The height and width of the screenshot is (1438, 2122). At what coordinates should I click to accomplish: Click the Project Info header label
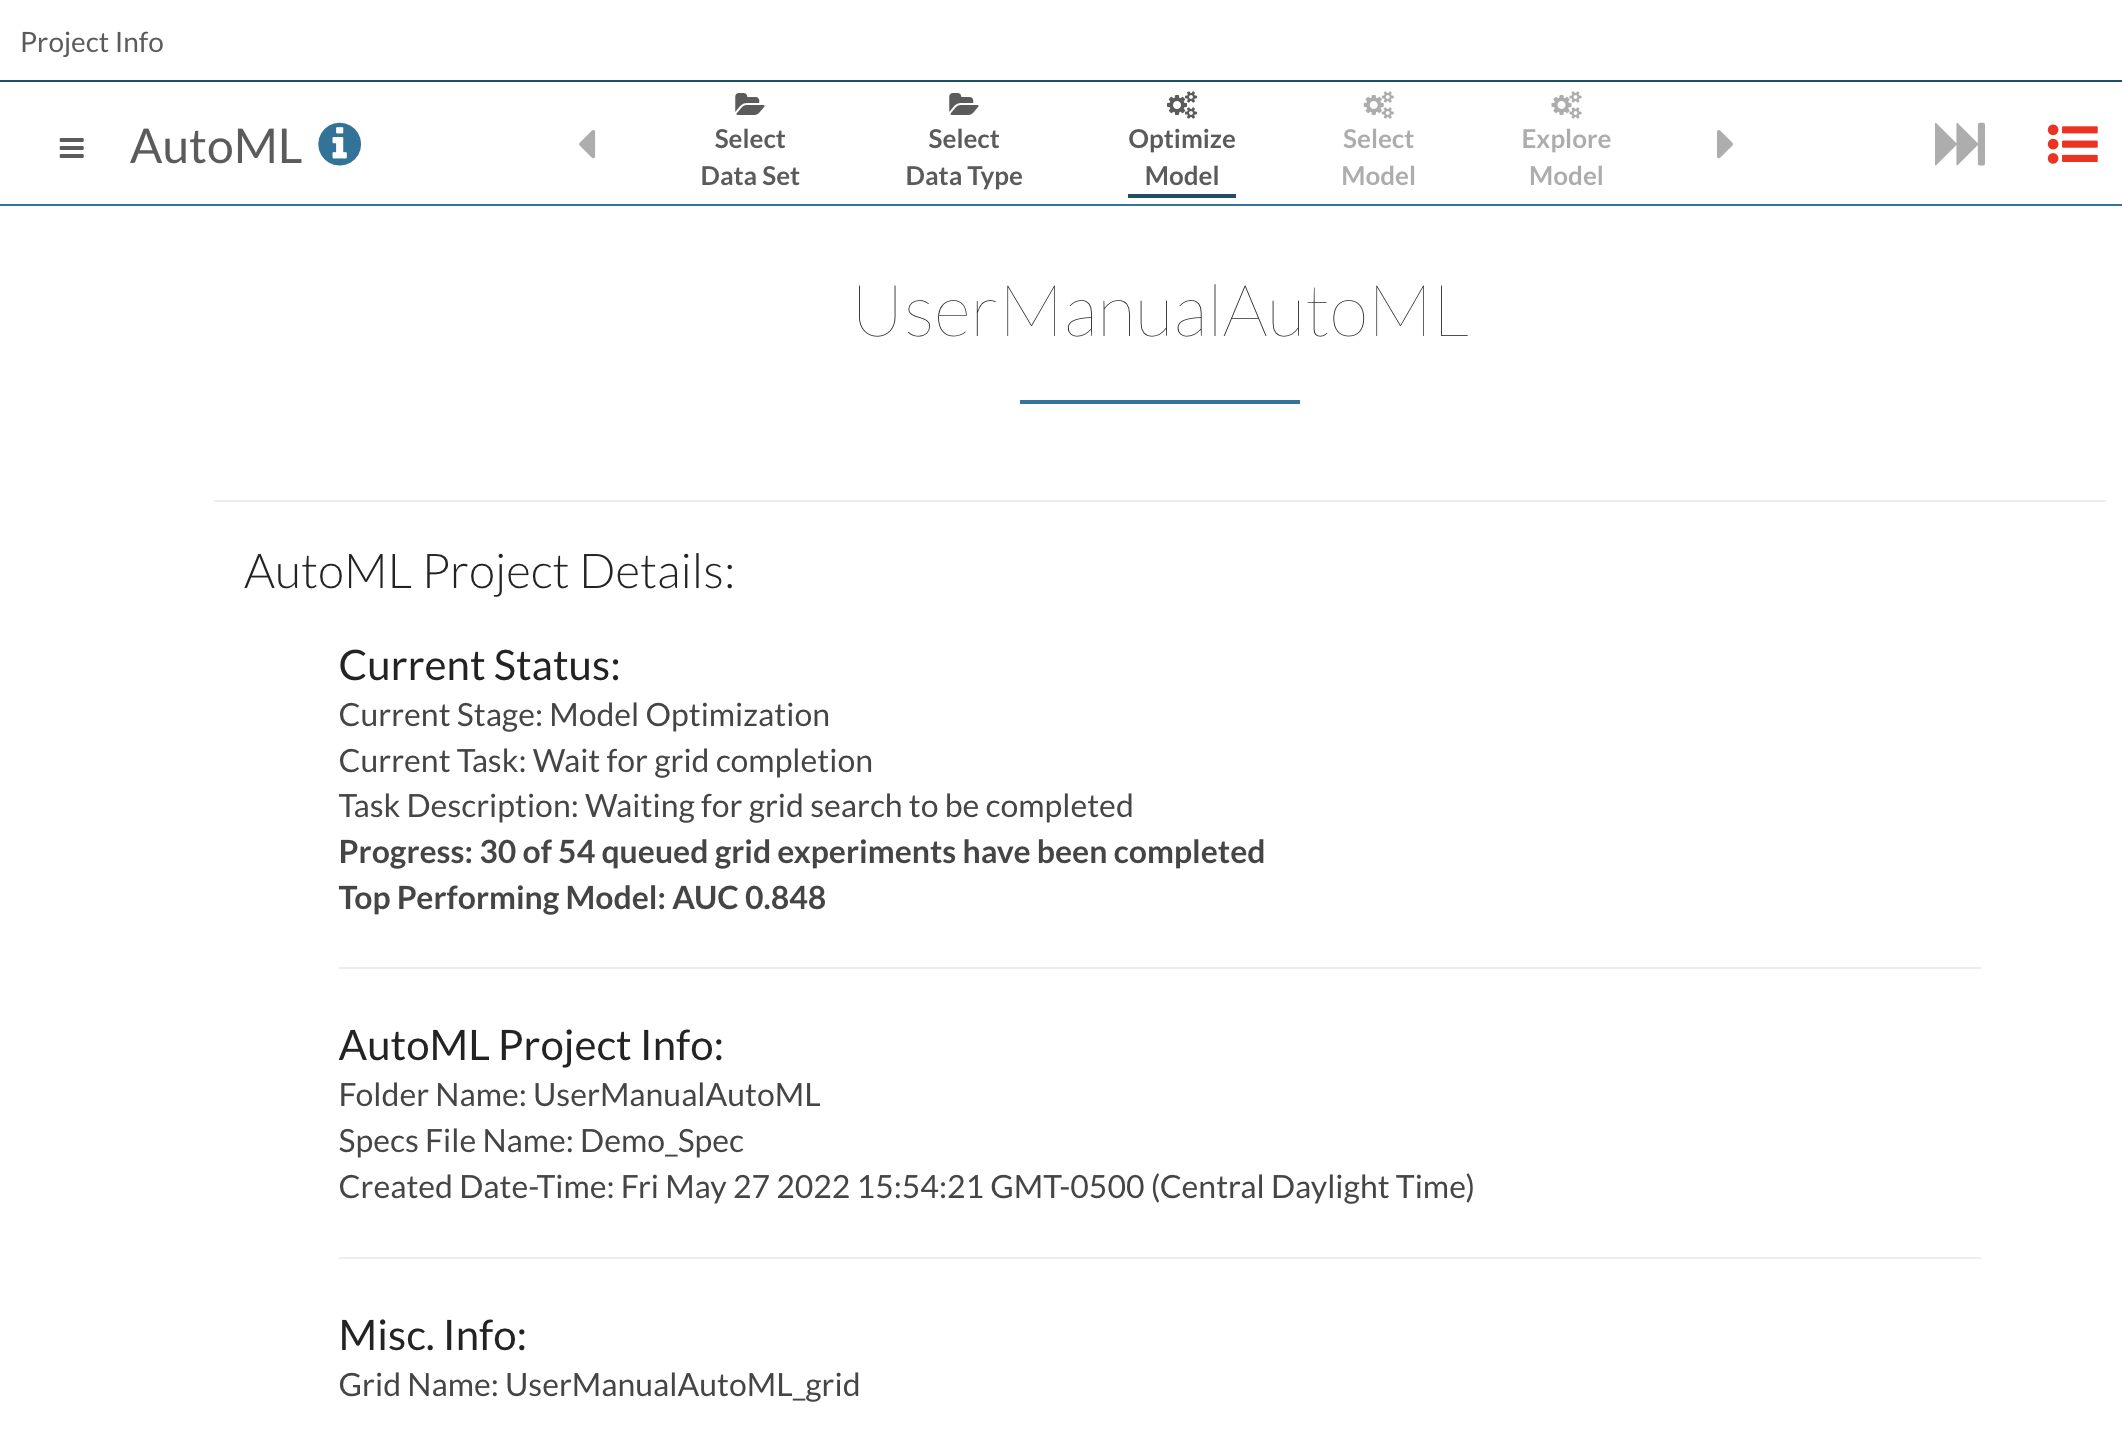click(92, 42)
